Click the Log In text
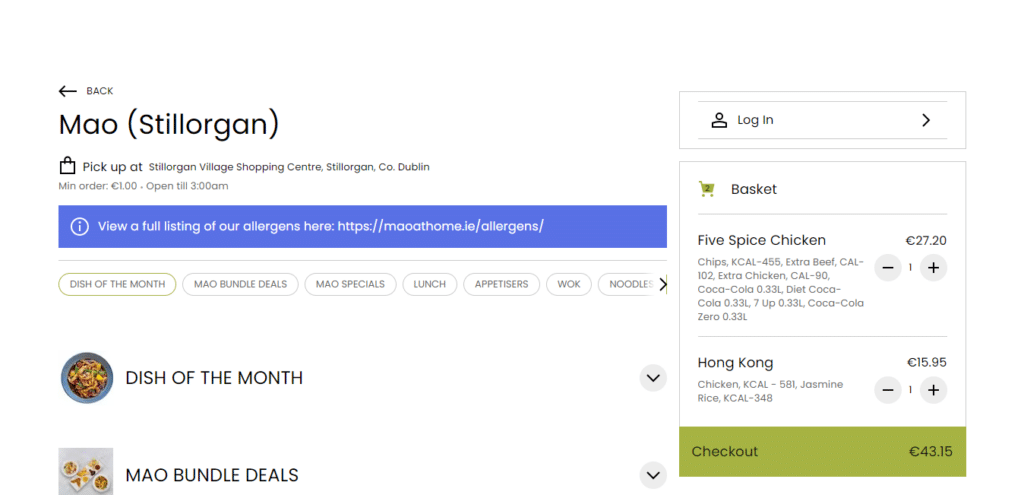Viewport: 1024px width, 495px height. [755, 120]
